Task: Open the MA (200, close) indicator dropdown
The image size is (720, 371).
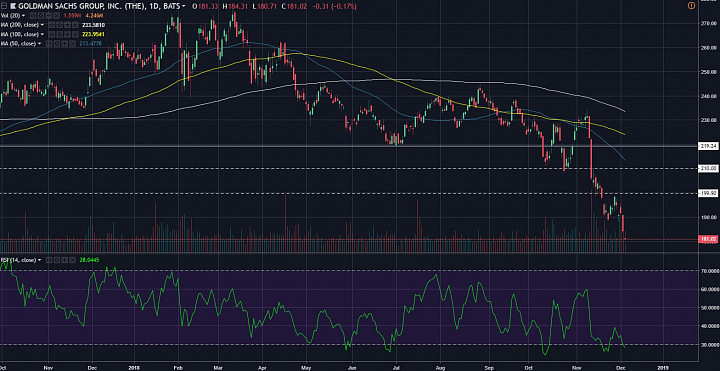Action: pos(42,25)
